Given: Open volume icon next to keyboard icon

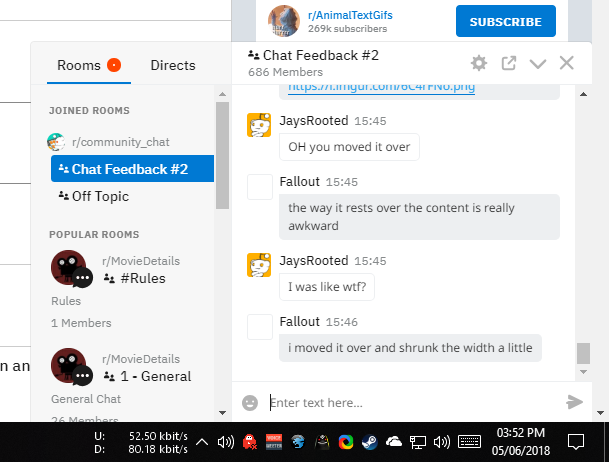Looking at the screenshot, I should tap(442, 442).
